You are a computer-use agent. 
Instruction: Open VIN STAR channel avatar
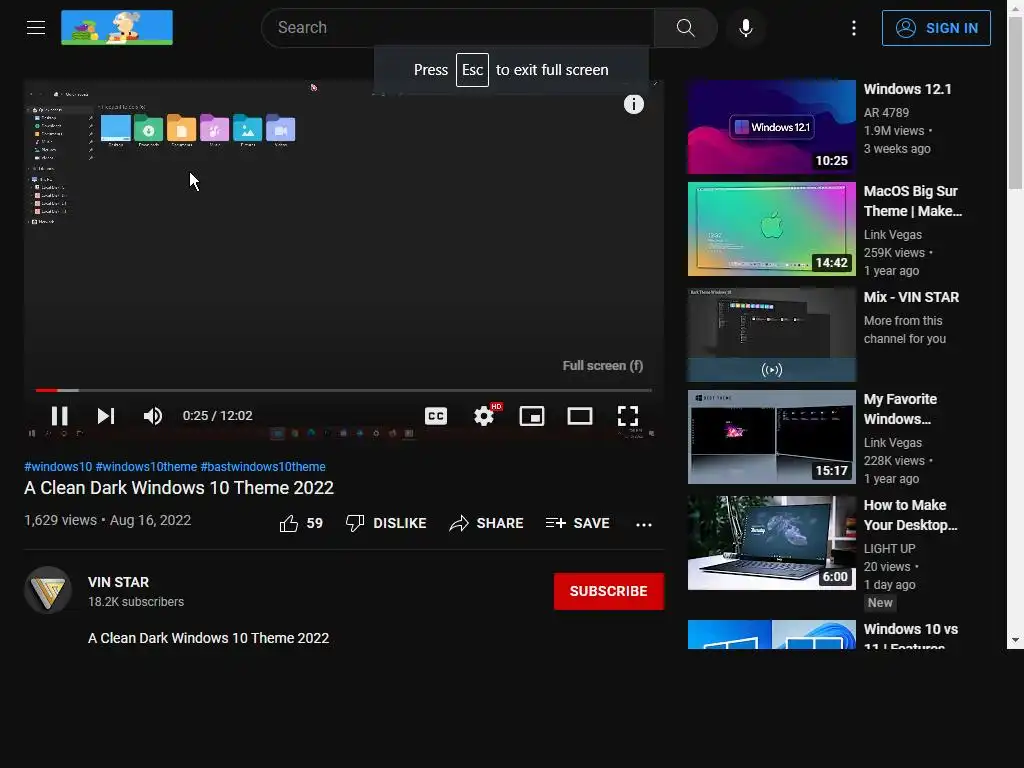(48, 590)
